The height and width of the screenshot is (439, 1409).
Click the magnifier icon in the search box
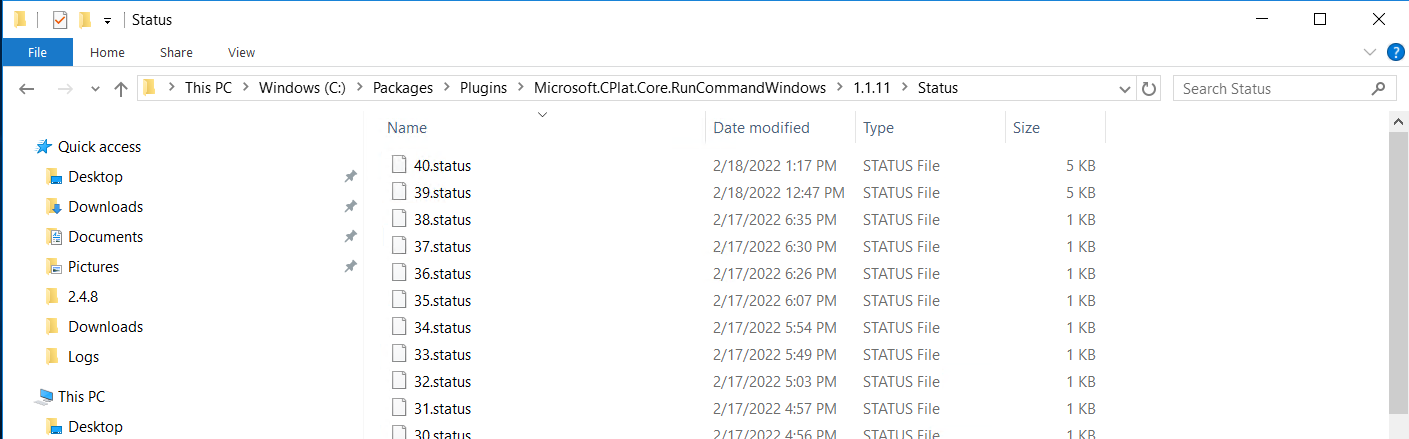pos(1379,89)
